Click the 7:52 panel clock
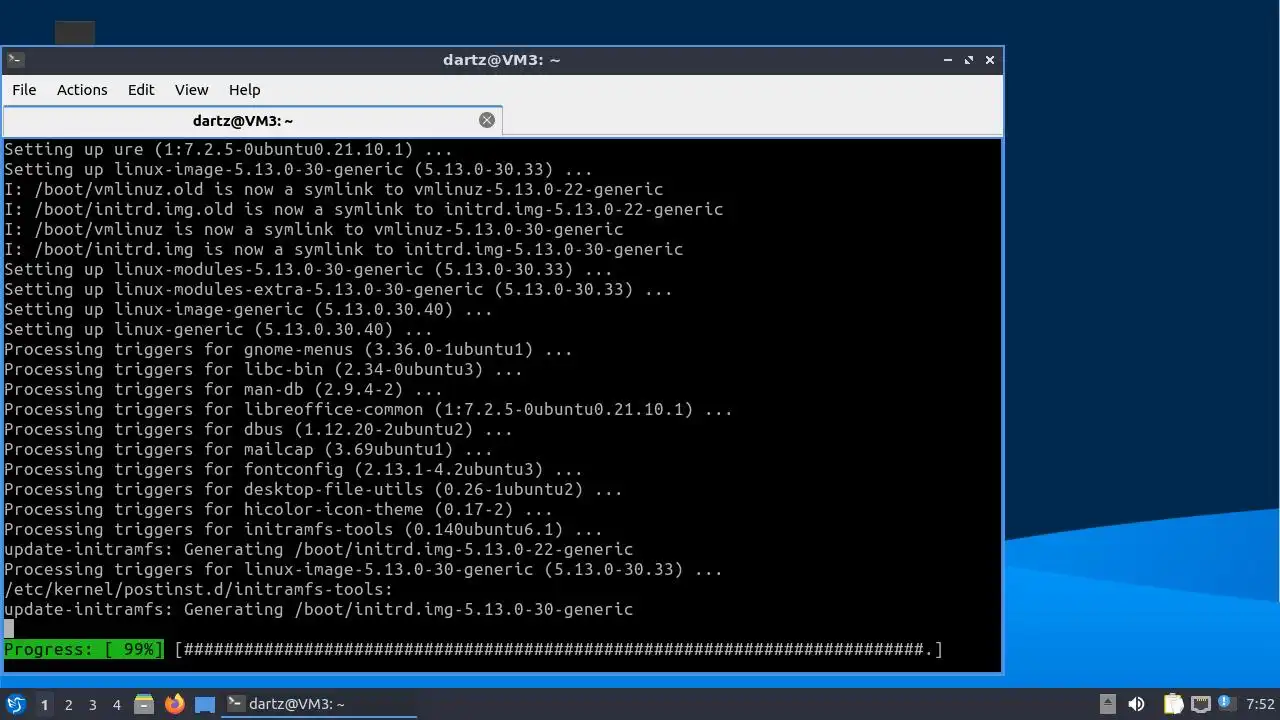The image size is (1280, 720). pyautogui.click(x=1260, y=704)
